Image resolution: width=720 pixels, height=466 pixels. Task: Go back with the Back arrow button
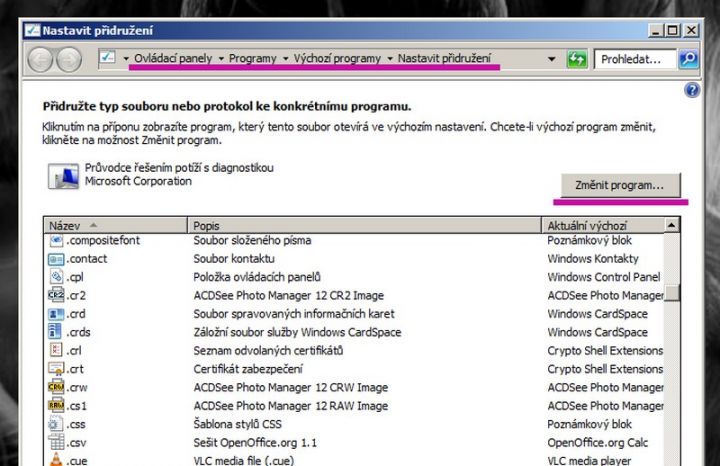coord(40,59)
